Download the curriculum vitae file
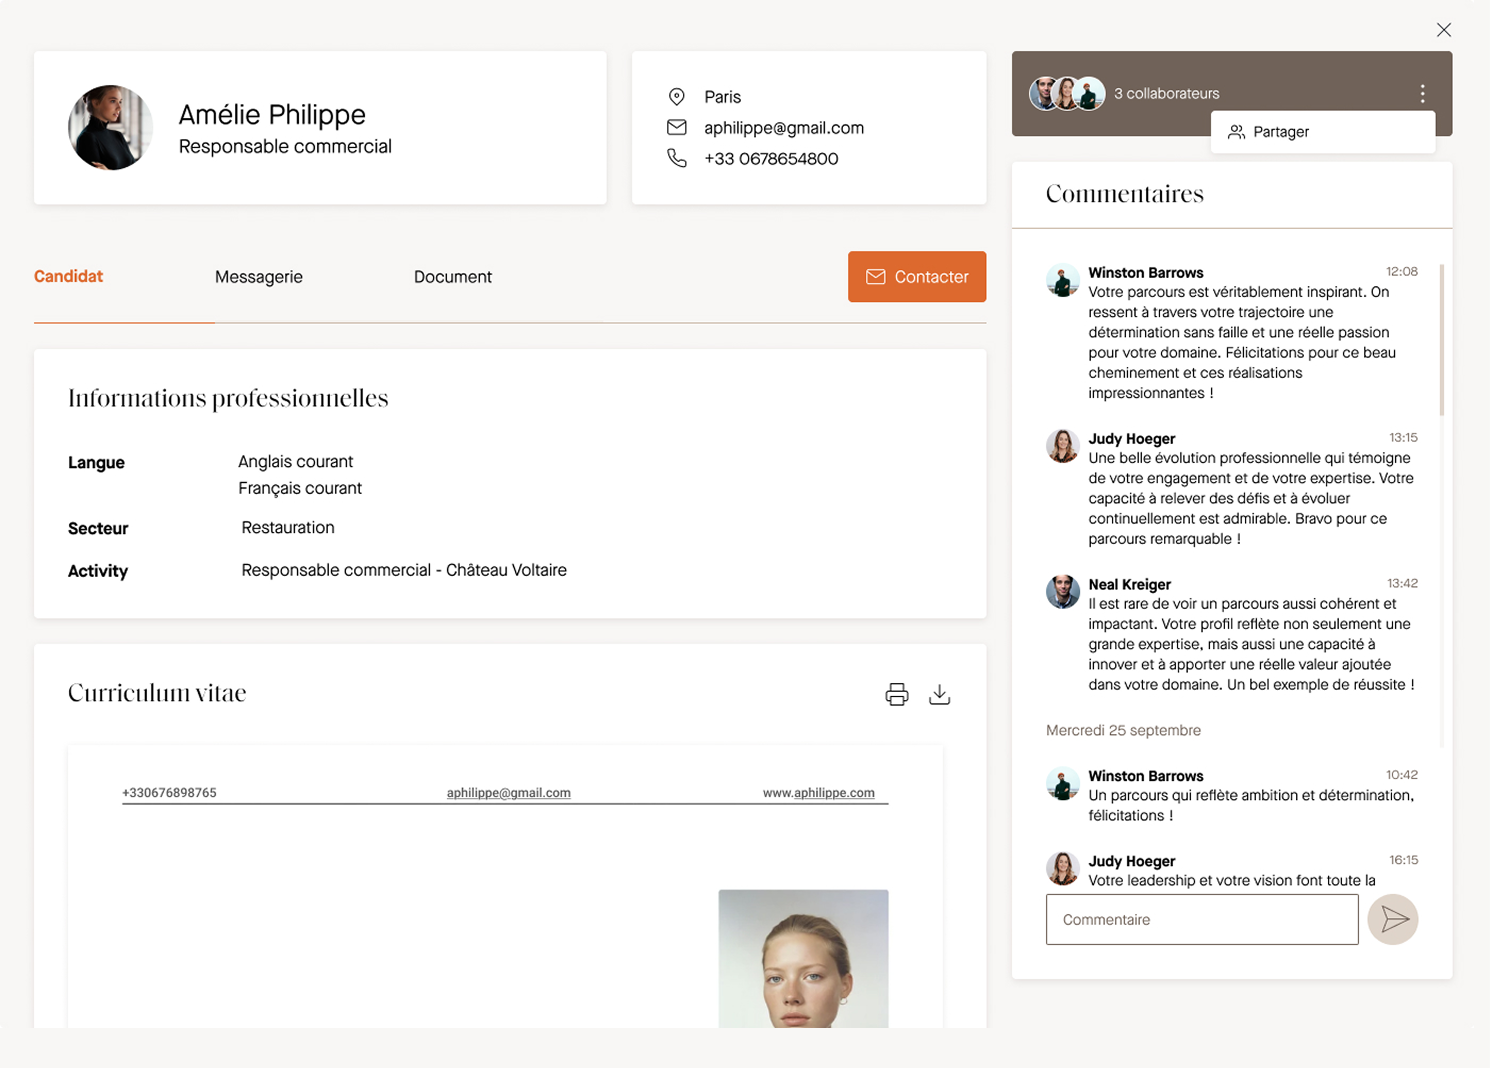The width and height of the screenshot is (1490, 1068). 939,694
